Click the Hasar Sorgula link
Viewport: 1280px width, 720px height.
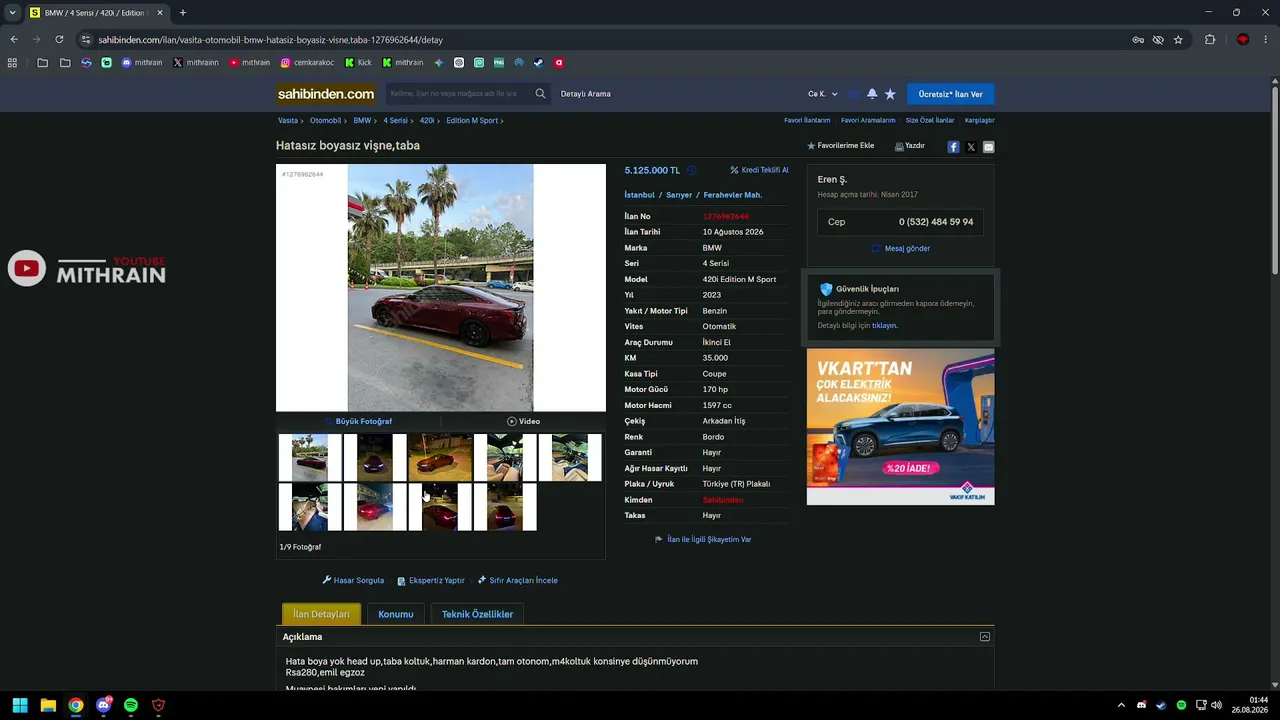pos(353,580)
